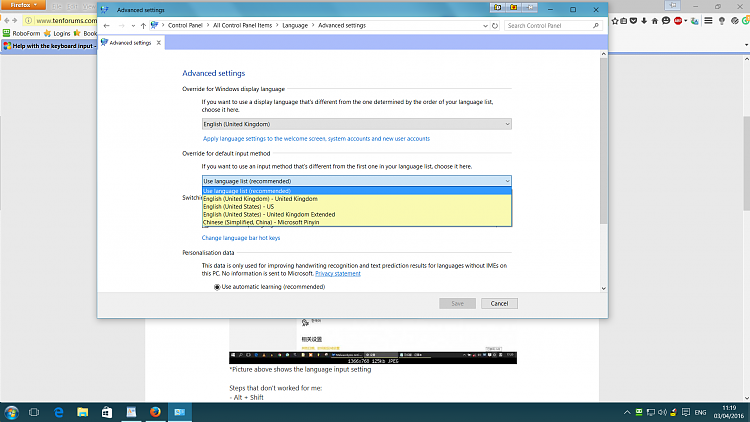Screen dimensions: 750x422
Task: Open the Apply language settings to welcome screen link
Action: point(316,139)
